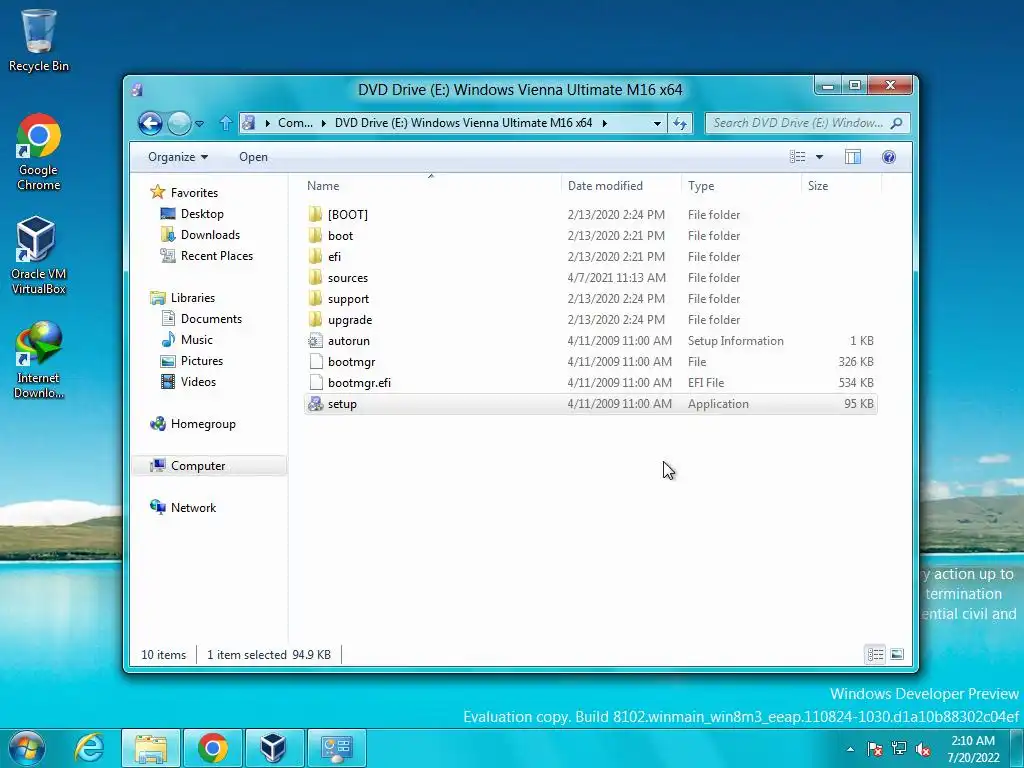Viewport: 1024px width, 768px height.
Task: Click the Forward navigation arrow
Action: (178, 123)
